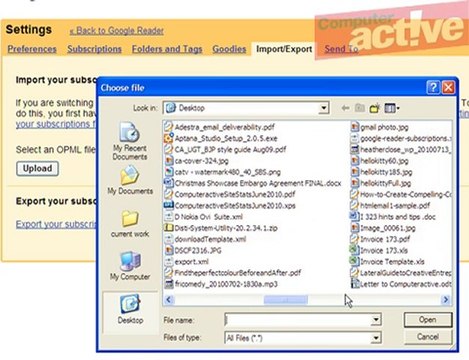The image size is (469, 360).
Task: Follow the Export your subscriptions link
Action: click(x=56, y=224)
